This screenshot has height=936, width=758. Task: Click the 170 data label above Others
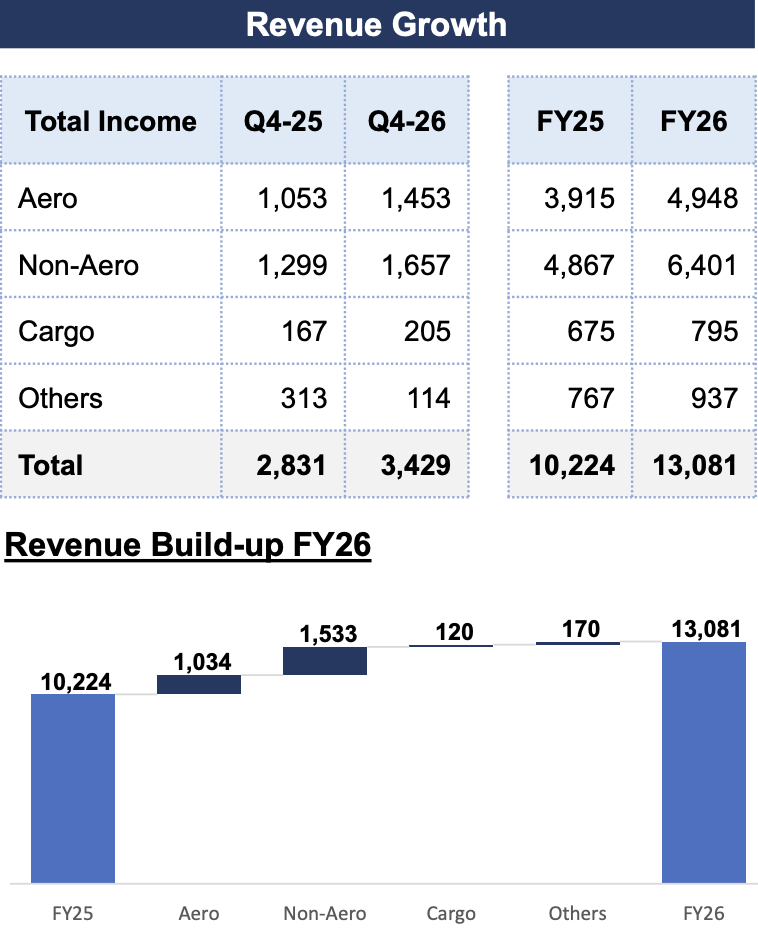point(581,629)
